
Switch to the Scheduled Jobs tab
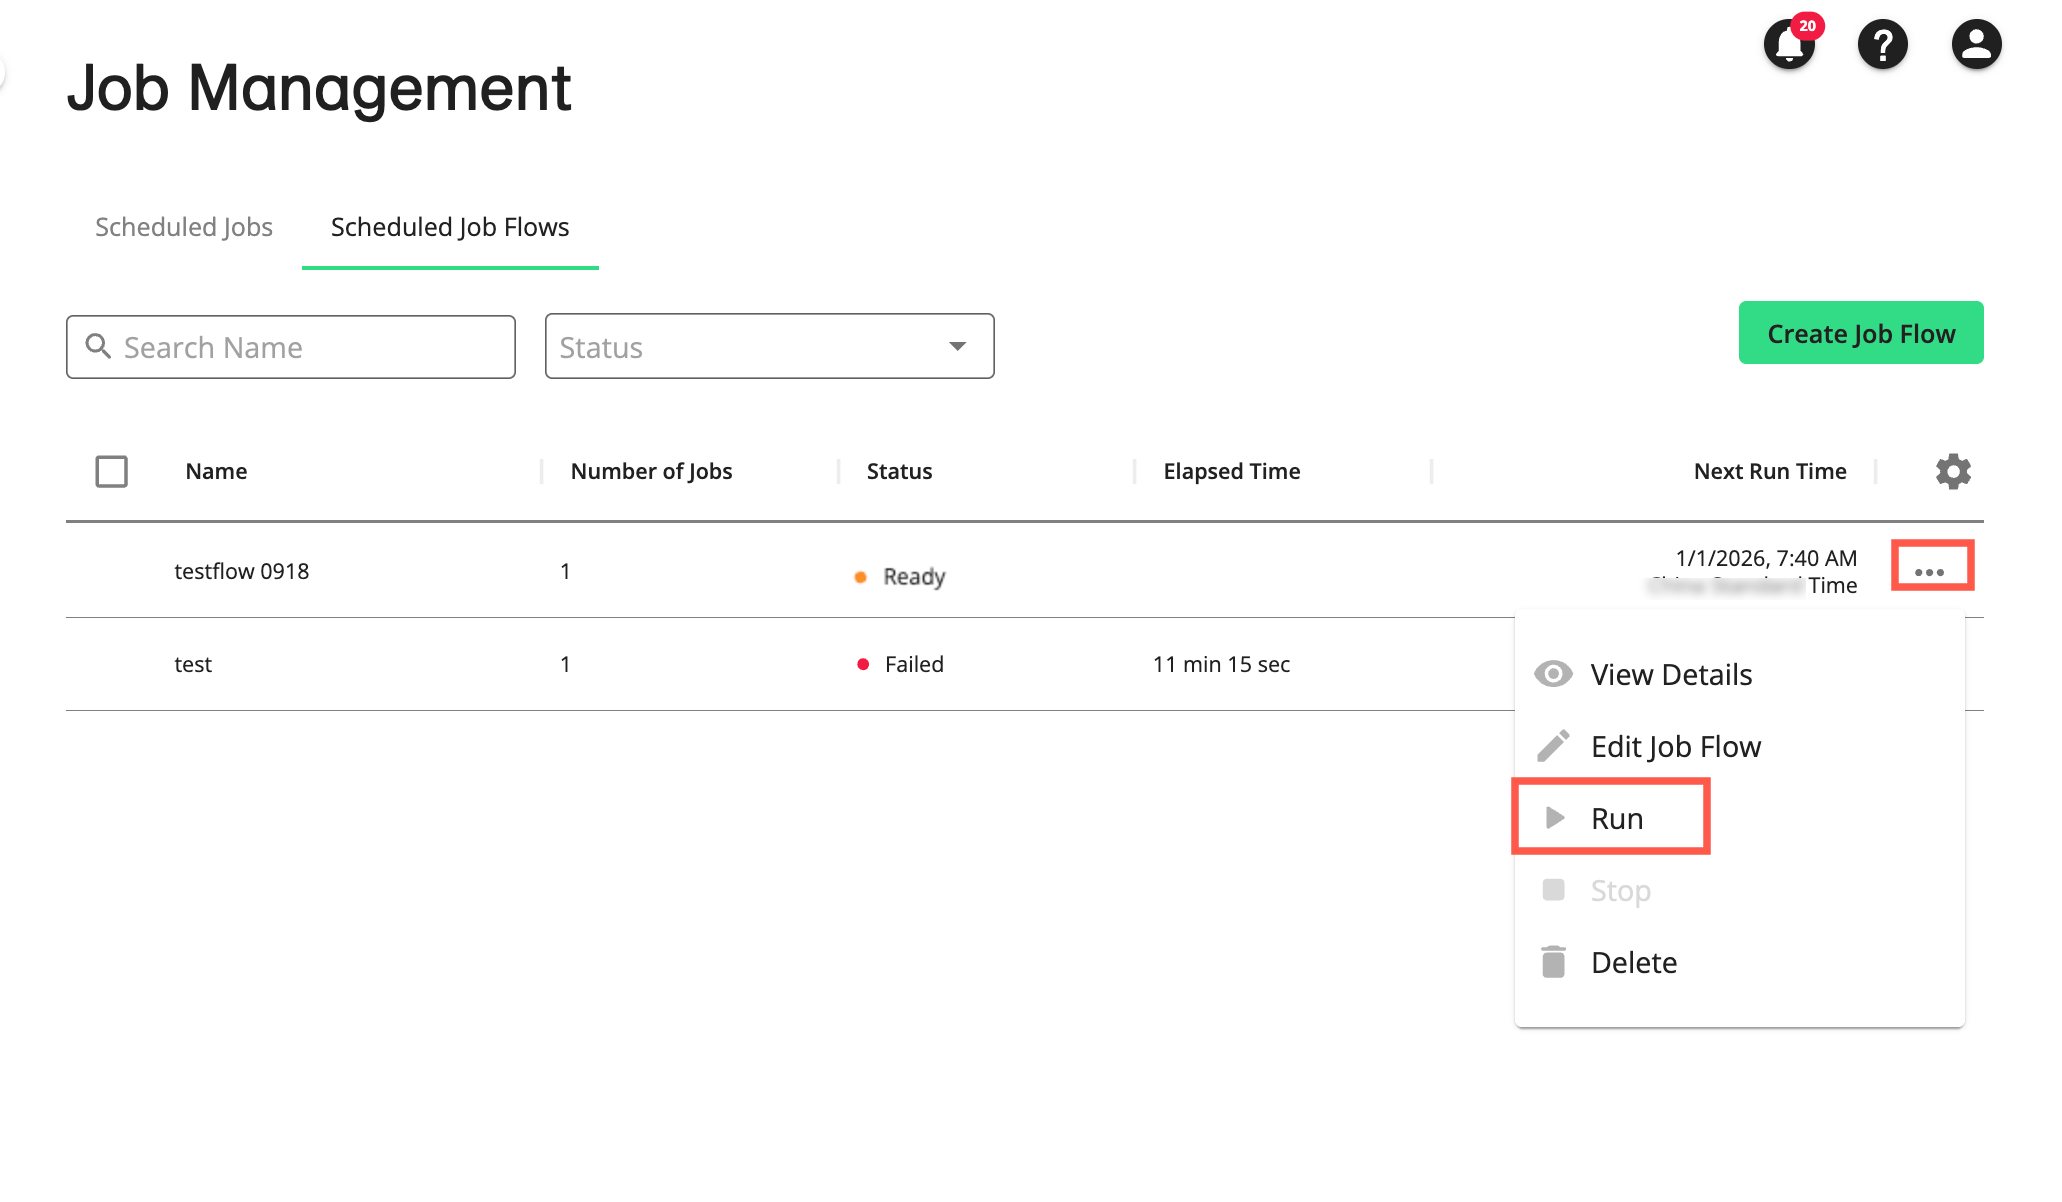tap(184, 227)
